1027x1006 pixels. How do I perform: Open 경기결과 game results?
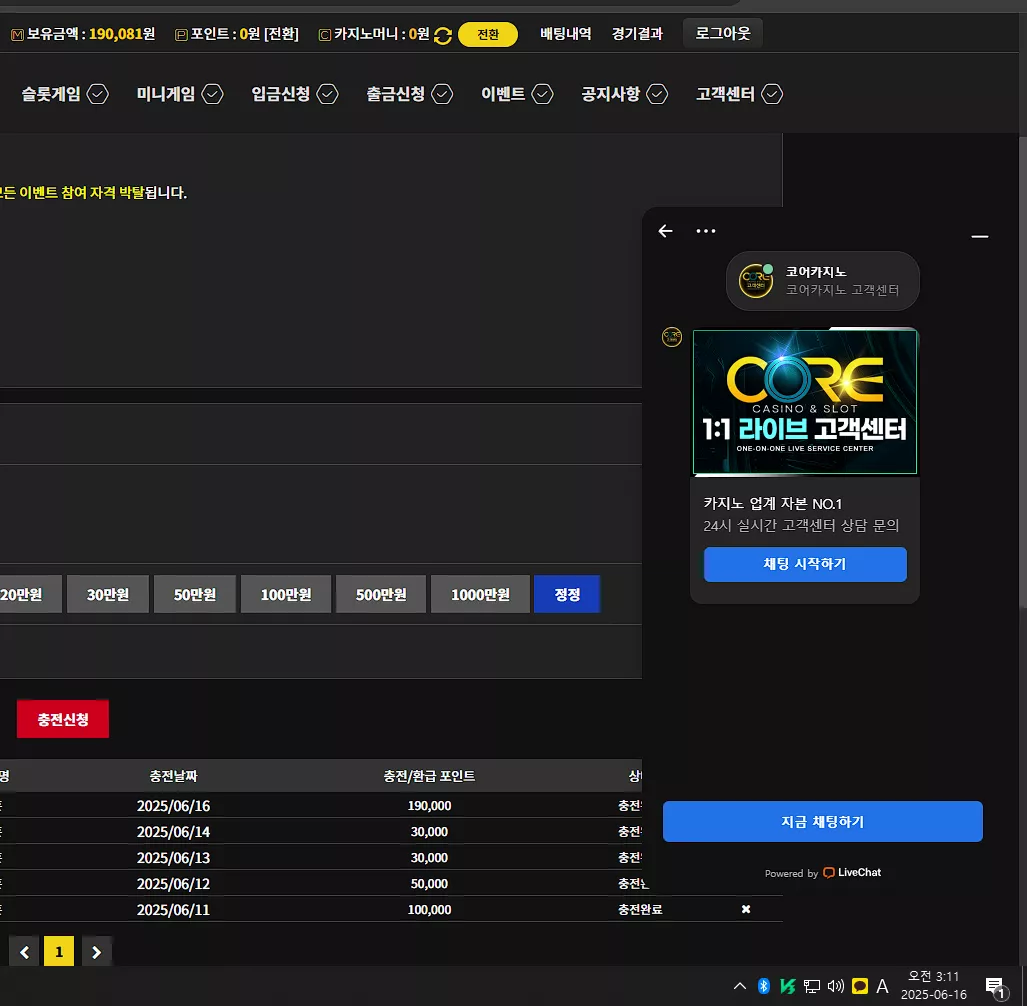(x=637, y=34)
